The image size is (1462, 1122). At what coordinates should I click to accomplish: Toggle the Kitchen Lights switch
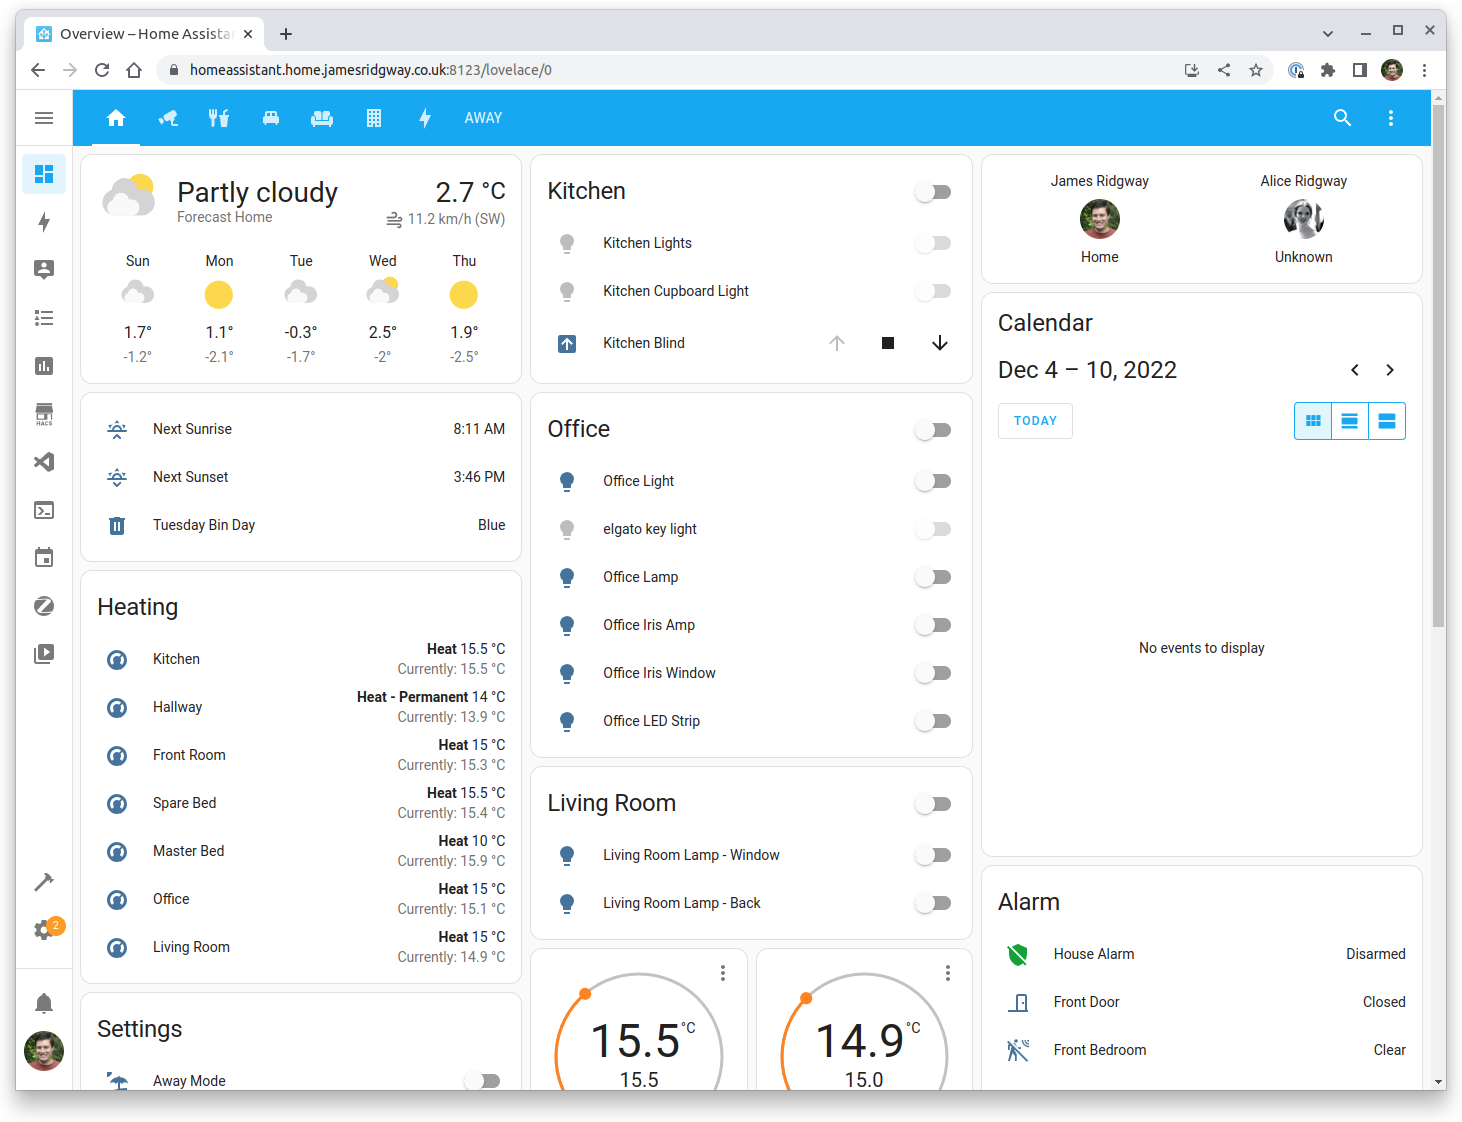932,243
